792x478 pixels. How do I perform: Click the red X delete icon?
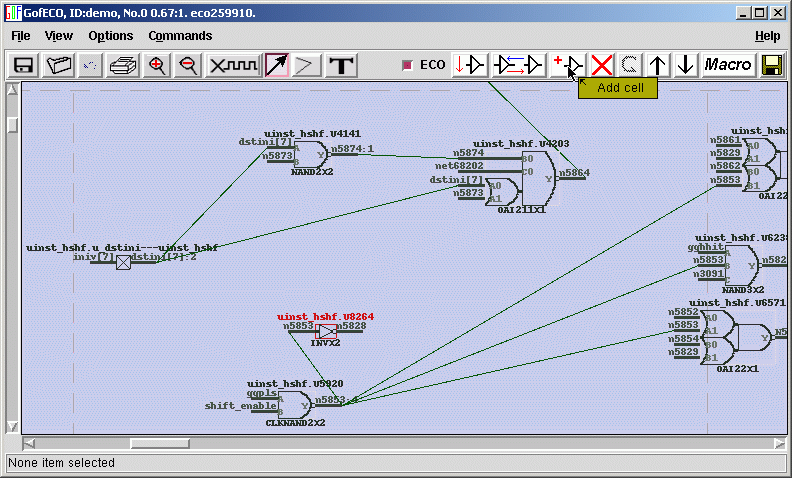pos(602,65)
